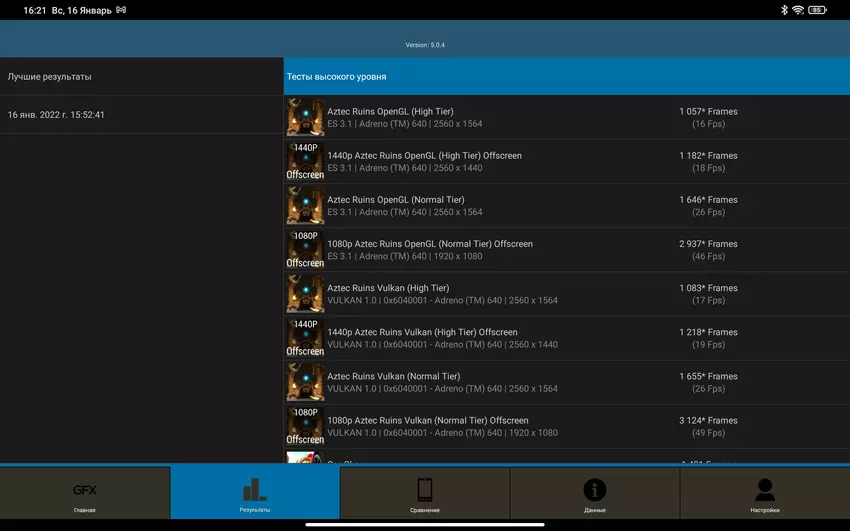This screenshot has width=850, height=531.
Task: Select Лучшие результаты in left panel
Action: pos(141,77)
